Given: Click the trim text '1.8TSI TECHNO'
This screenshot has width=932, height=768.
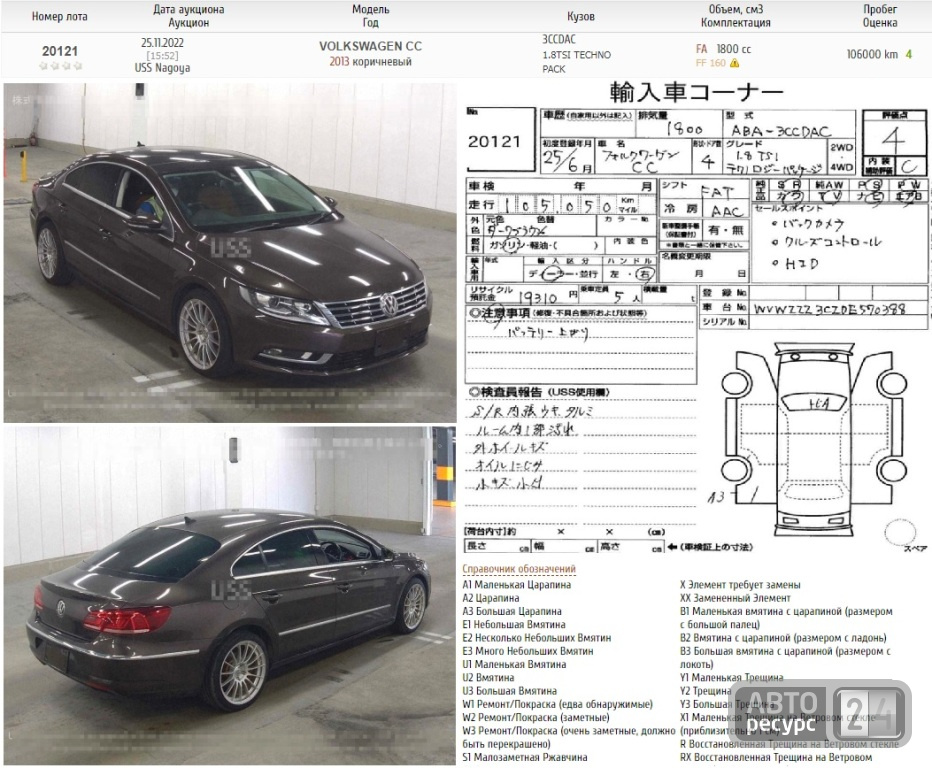Looking at the screenshot, I should click(576, 55).
